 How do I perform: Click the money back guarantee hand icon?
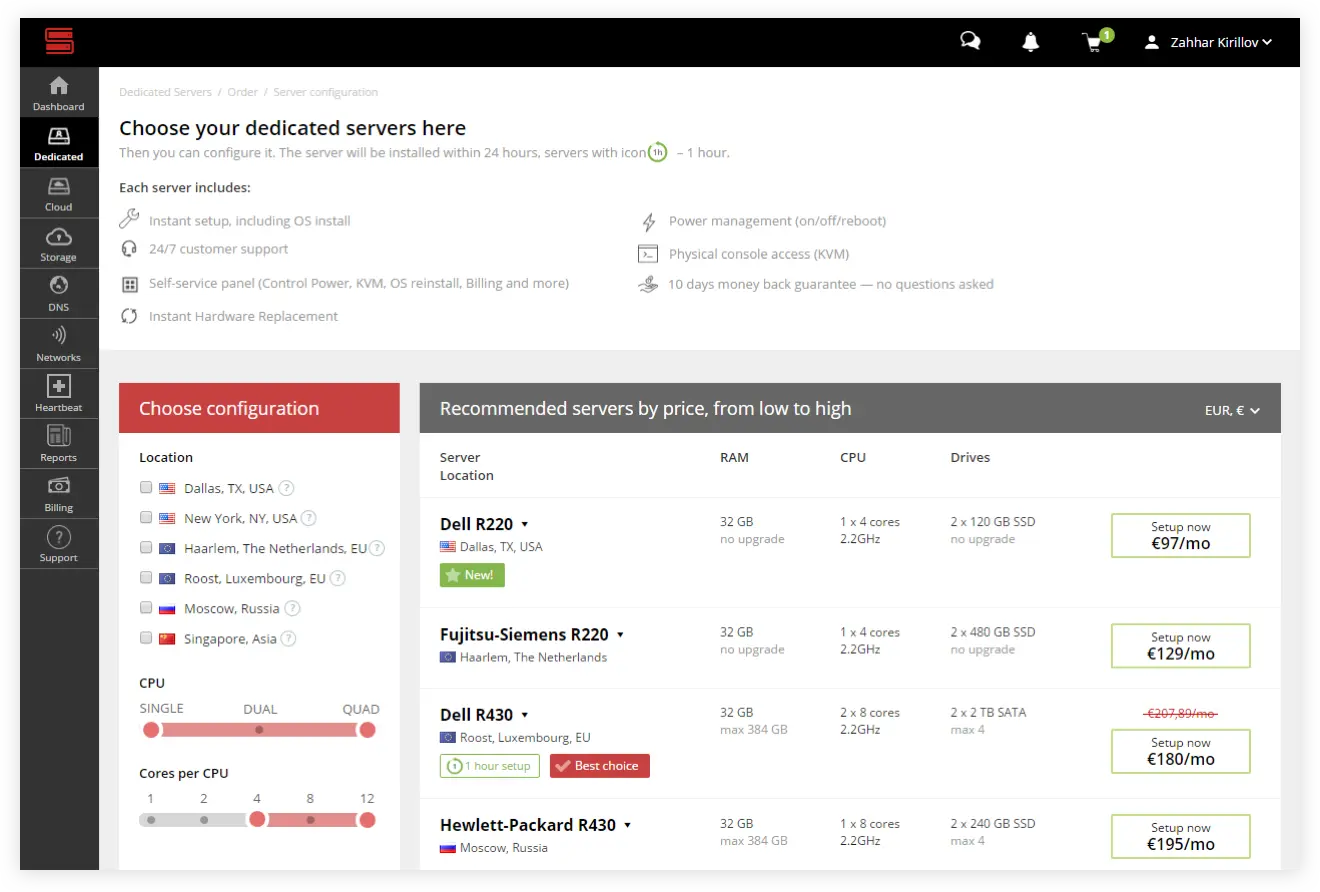tap(648, 284)
